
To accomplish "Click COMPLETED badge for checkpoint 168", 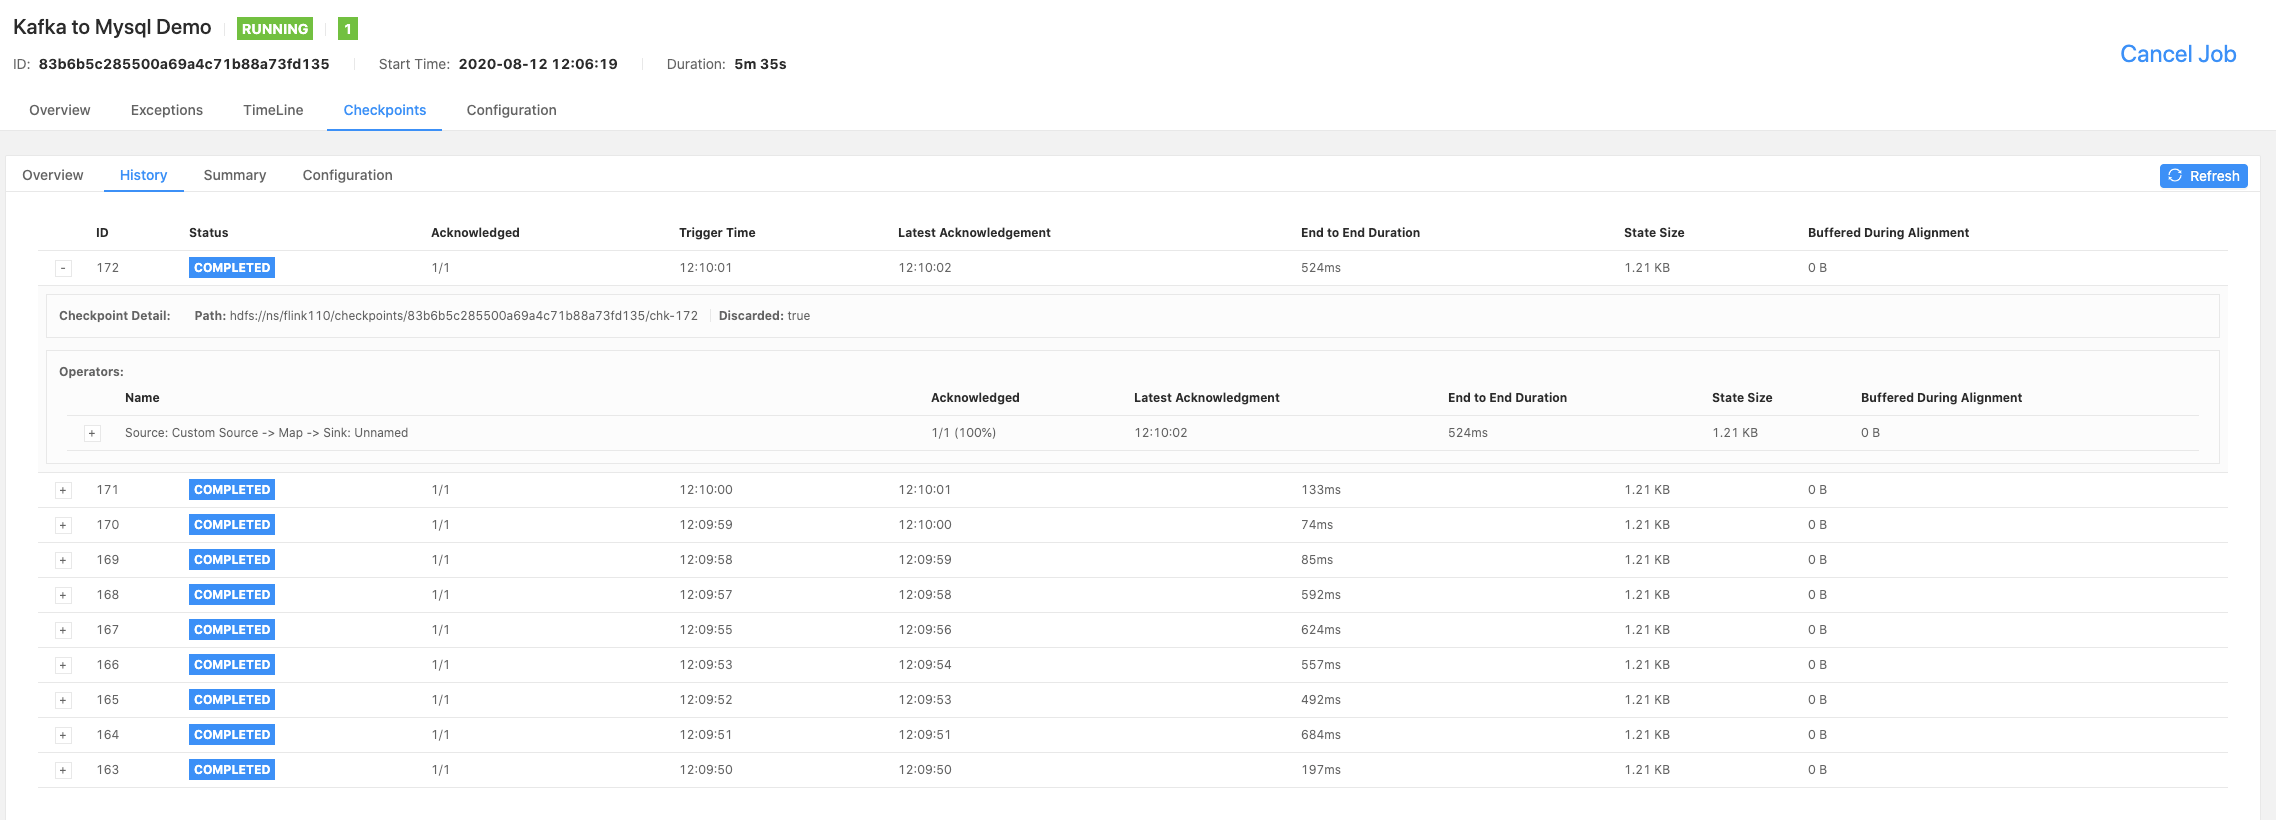I will [232, 595].
